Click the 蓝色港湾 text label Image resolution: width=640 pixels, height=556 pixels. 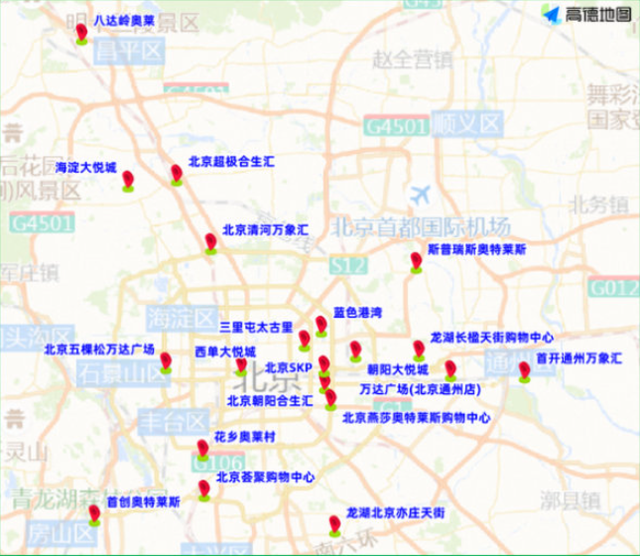click(358, 312)
